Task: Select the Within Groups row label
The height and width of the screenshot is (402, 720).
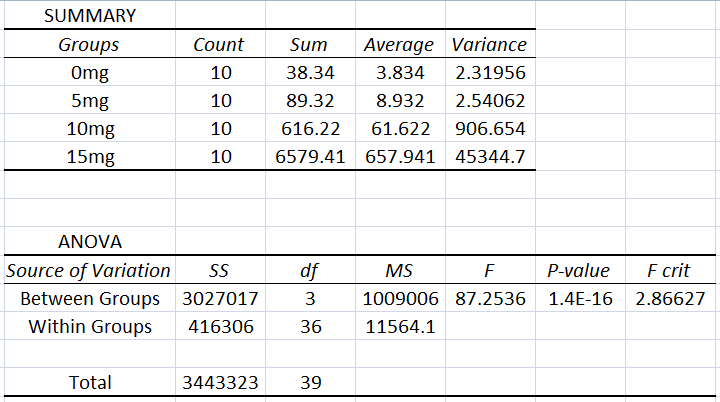Action: click(x=88, y=327)
